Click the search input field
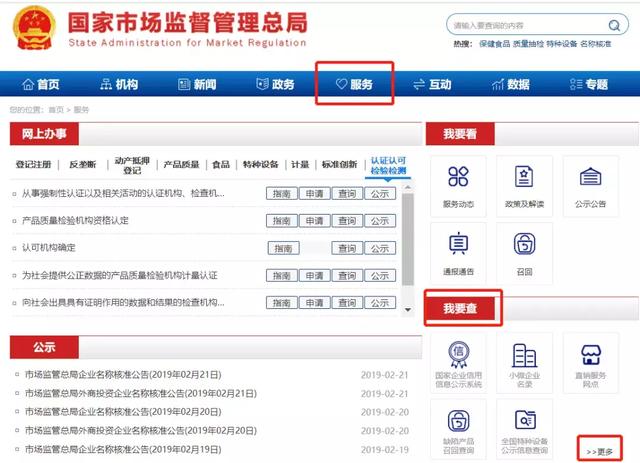640x463 pixels. coord(527,25)
